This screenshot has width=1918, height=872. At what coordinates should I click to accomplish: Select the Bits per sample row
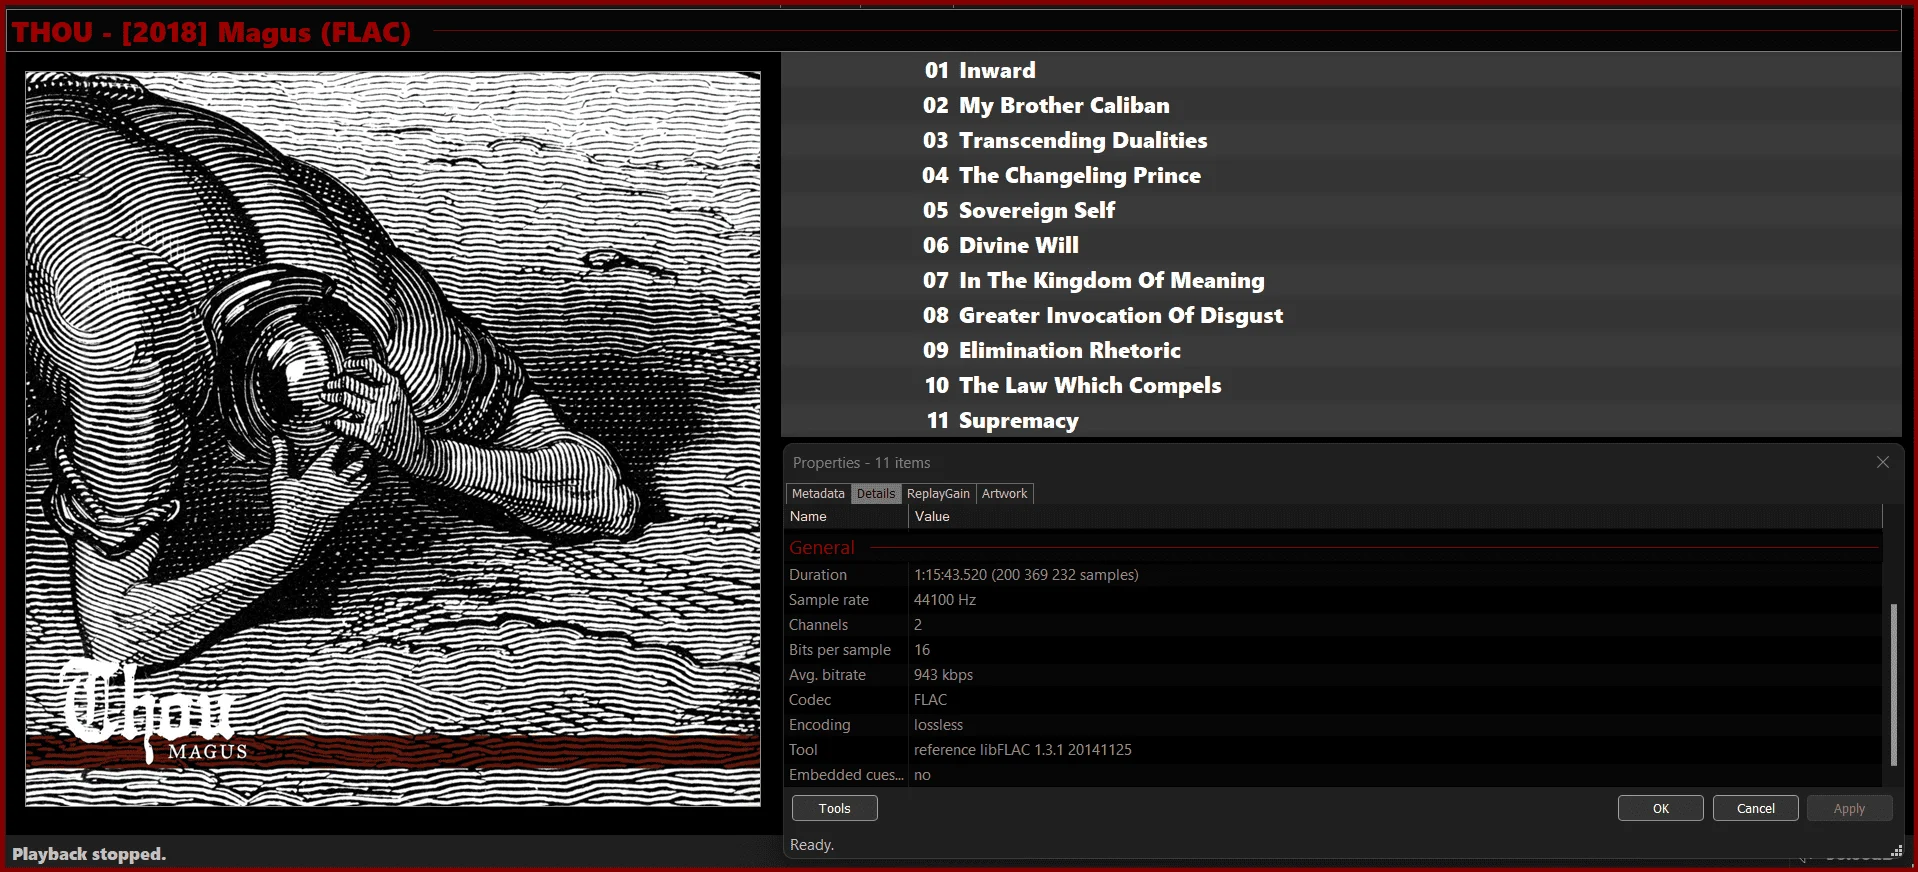coord(1334,650)
